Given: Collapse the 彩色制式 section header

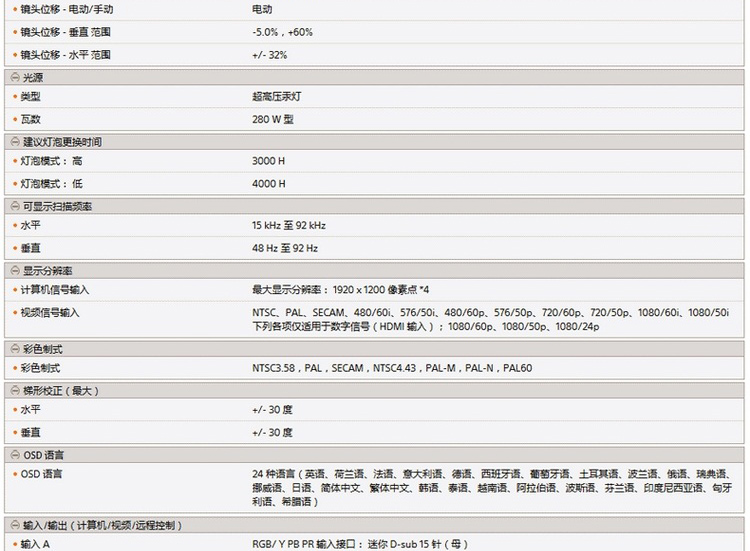Looking at the screenshot, I should pyautogui.click(x=14, y=349).
